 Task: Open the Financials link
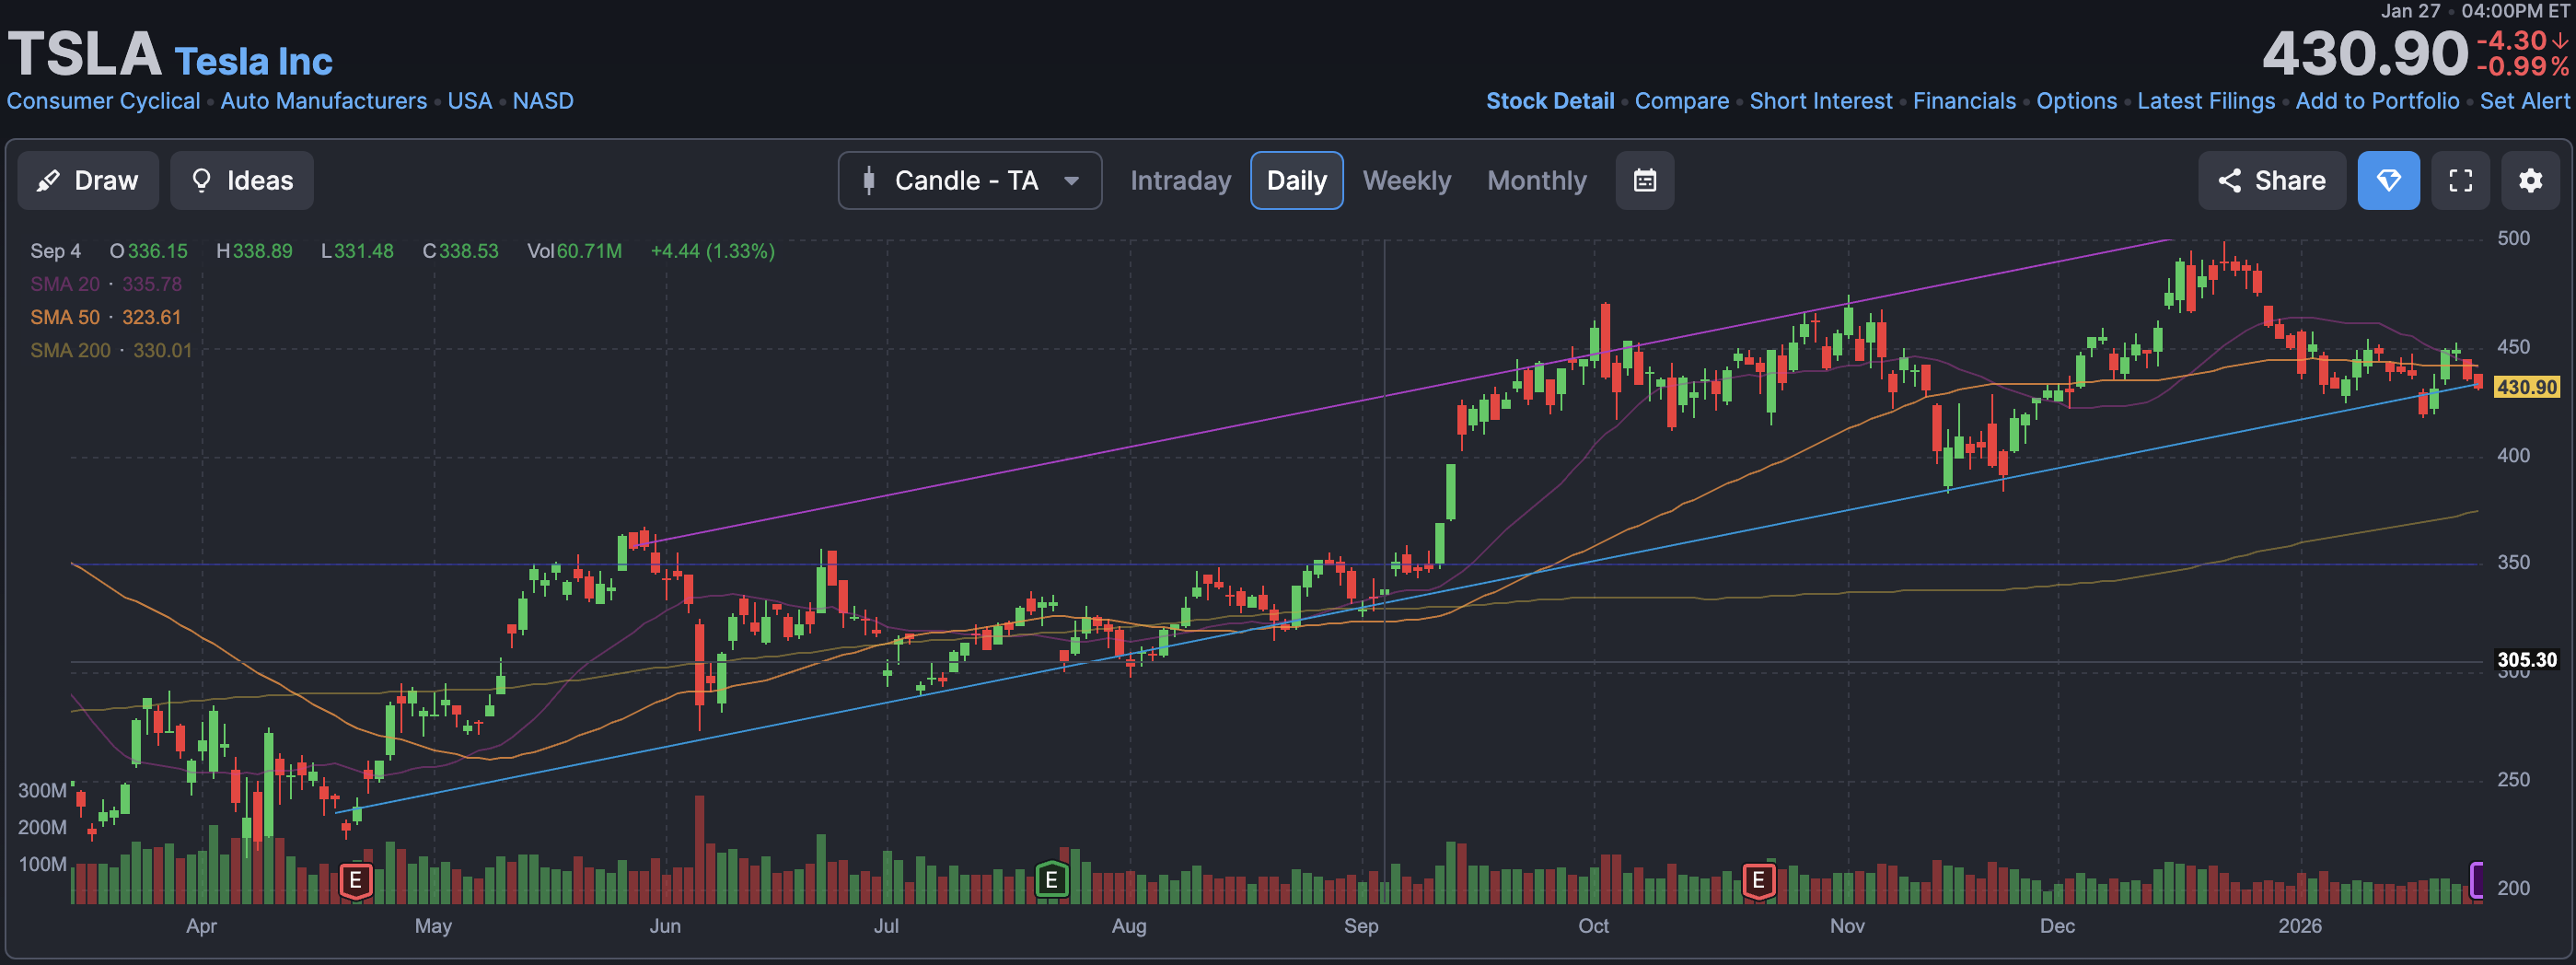tap(1964, 101)
